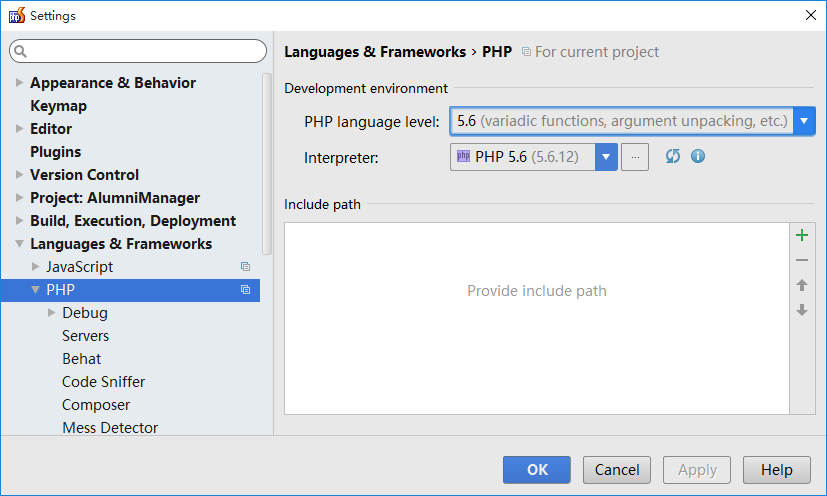Image resolution: width=827 pixels, height=496 pixels.
Task: Expand the Appearance & Behavior section
Action: (x=19, y=82)
